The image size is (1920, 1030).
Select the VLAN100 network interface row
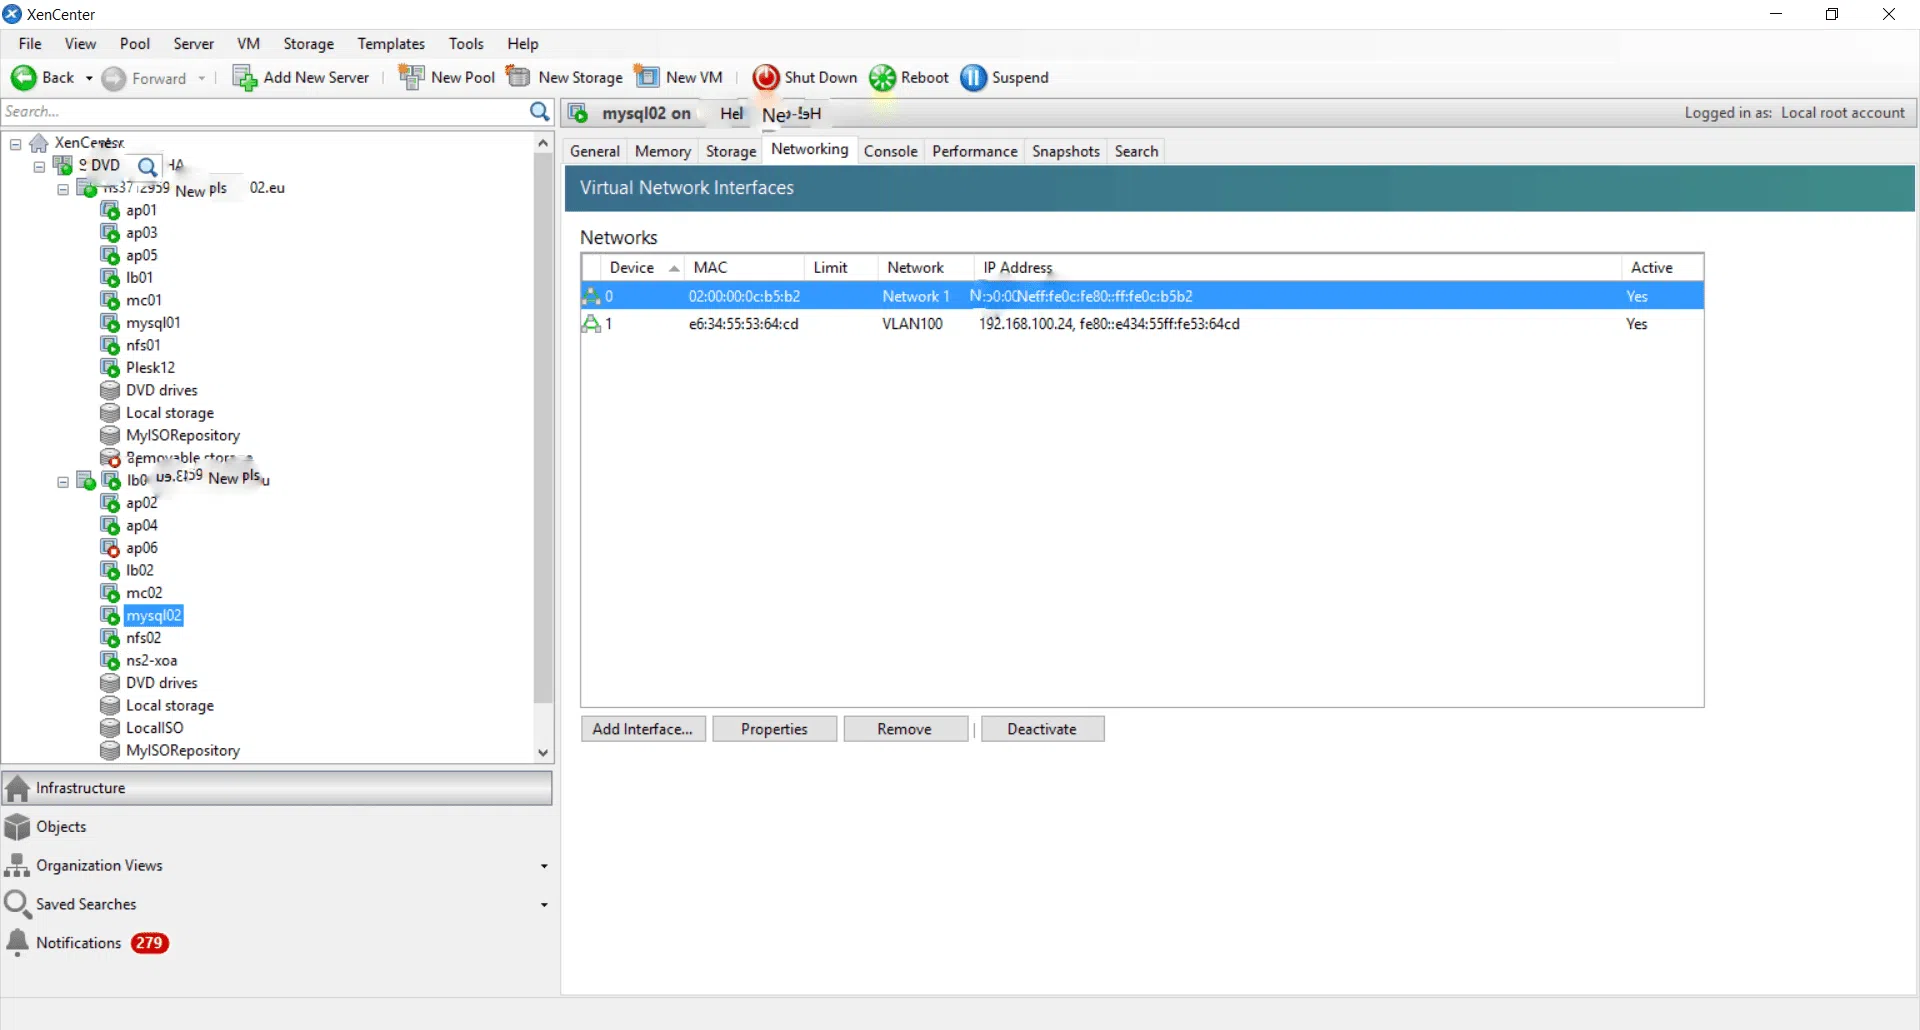(1142, 324)
